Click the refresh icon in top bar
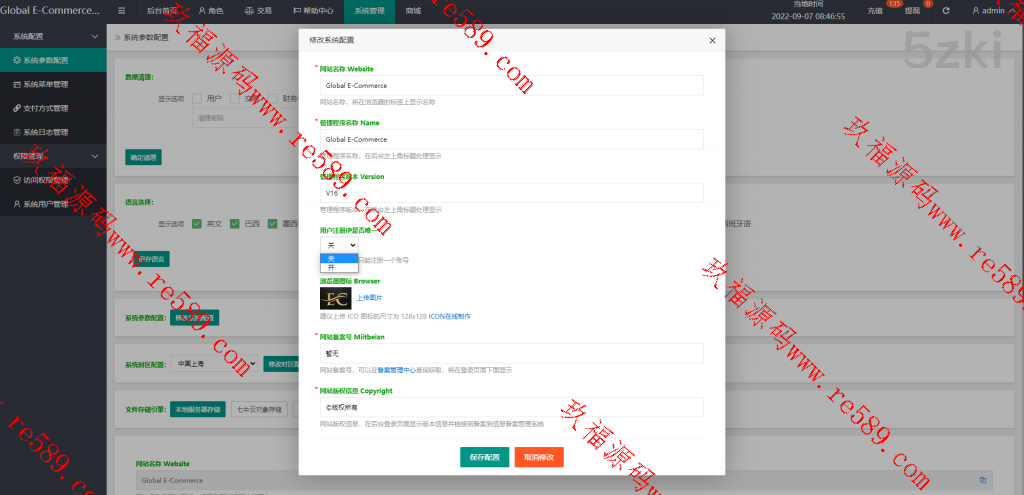 946,11
